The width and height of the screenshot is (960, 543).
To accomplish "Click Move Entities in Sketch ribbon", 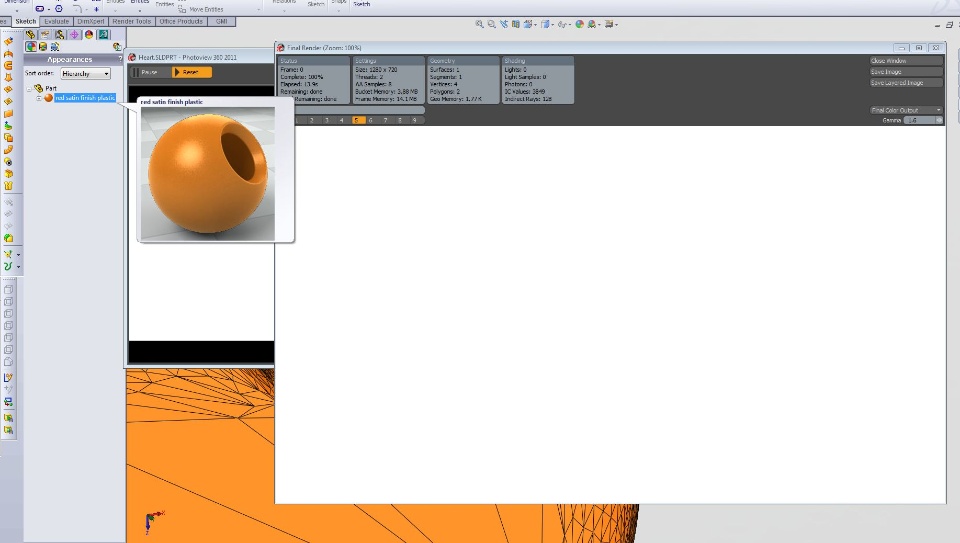I will pyautogui.click(x=201, y=9).
